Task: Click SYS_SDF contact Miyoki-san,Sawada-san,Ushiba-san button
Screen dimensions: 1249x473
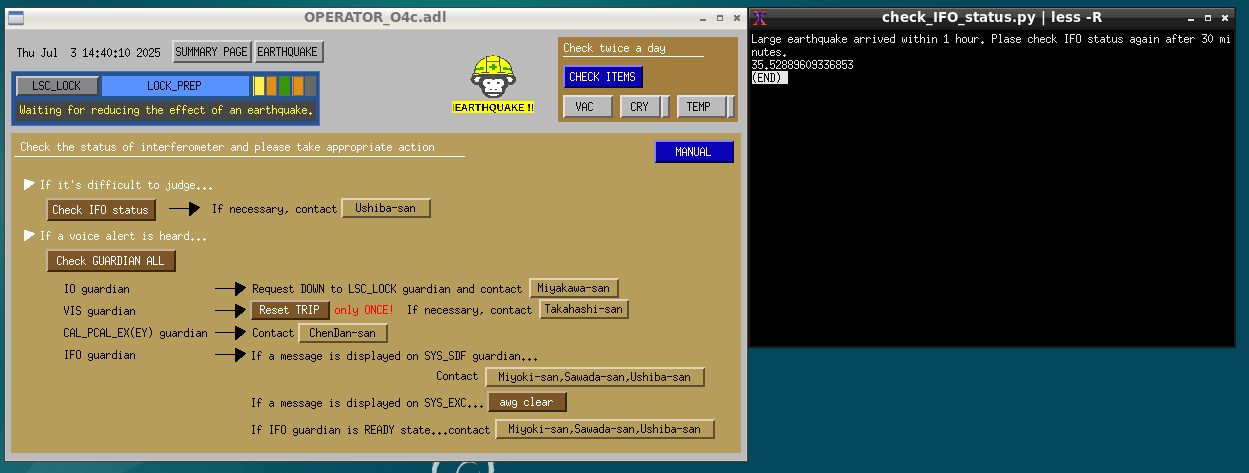Action: coord(595,377)
